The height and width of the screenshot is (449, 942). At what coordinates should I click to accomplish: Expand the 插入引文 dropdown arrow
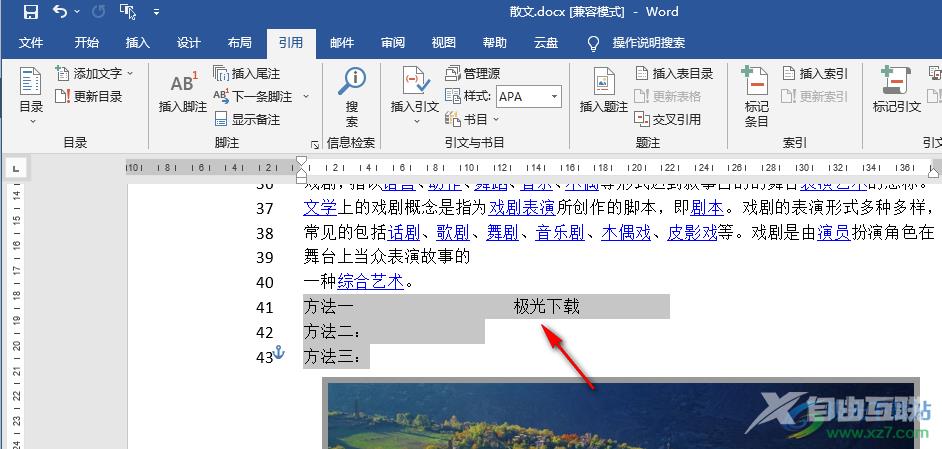click(416, 121)
